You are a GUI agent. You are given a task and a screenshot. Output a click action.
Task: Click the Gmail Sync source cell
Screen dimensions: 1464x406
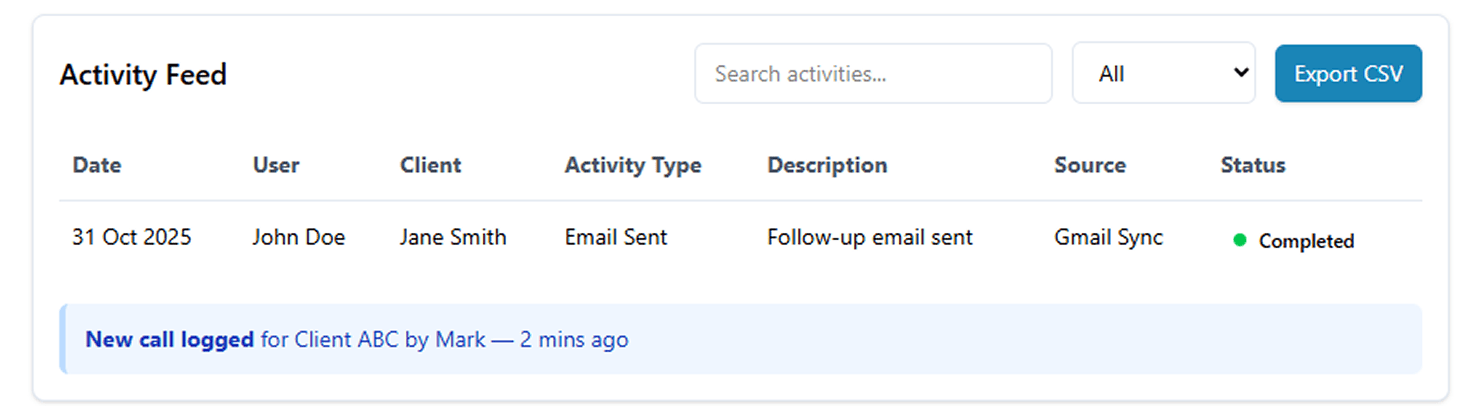click(1109, 238)
